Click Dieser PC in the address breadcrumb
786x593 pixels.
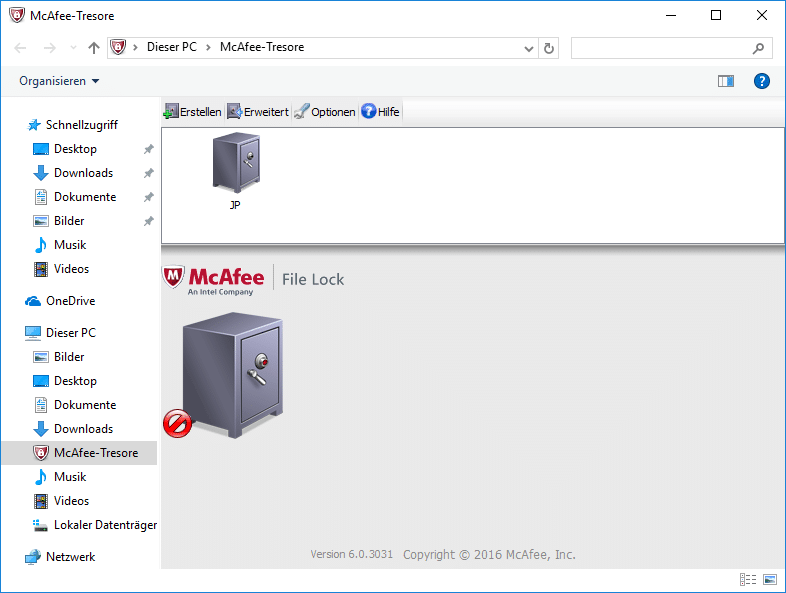click(171, 47)
